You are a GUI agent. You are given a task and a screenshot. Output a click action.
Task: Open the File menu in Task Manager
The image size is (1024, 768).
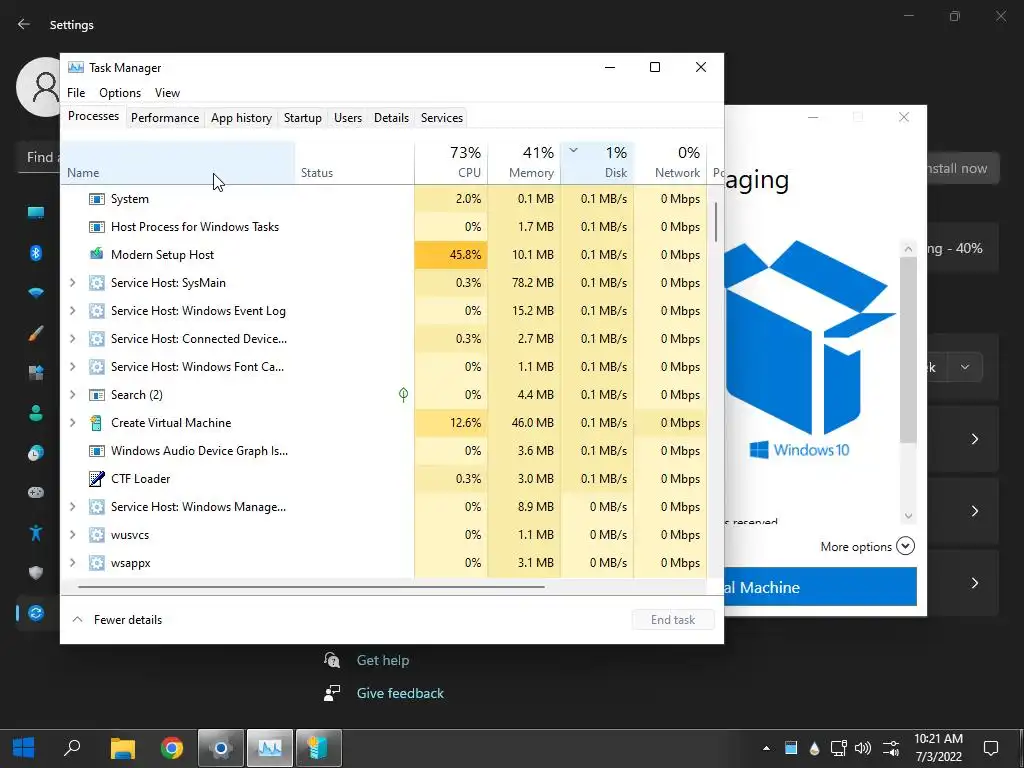click(x=76, y=93)
